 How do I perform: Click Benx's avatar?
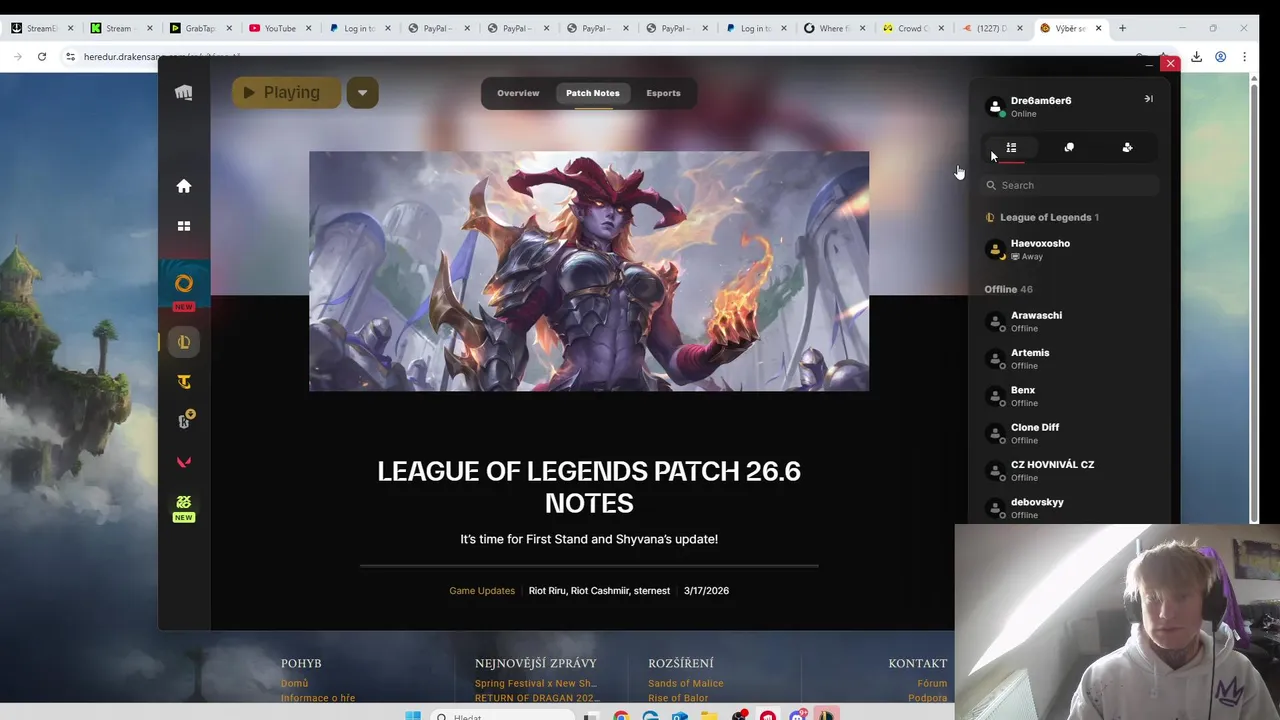click(995, 396)
